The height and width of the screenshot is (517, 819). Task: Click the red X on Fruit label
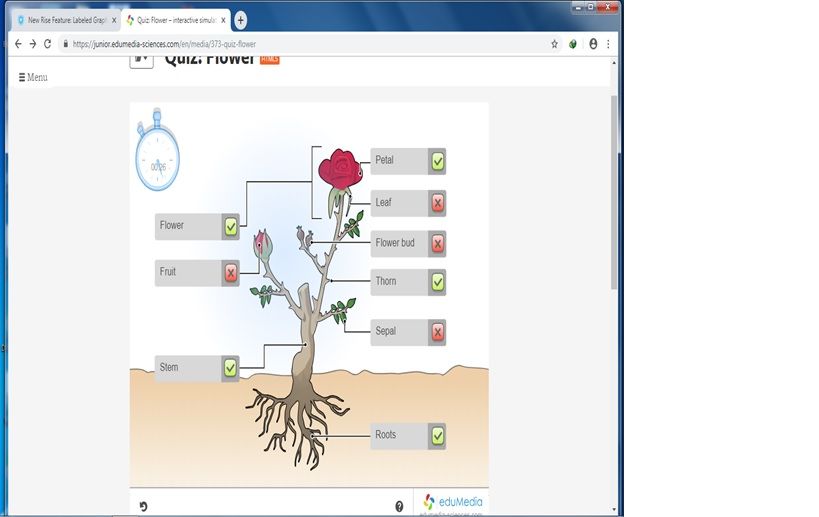pyautogui.click(x=230, y=273)
